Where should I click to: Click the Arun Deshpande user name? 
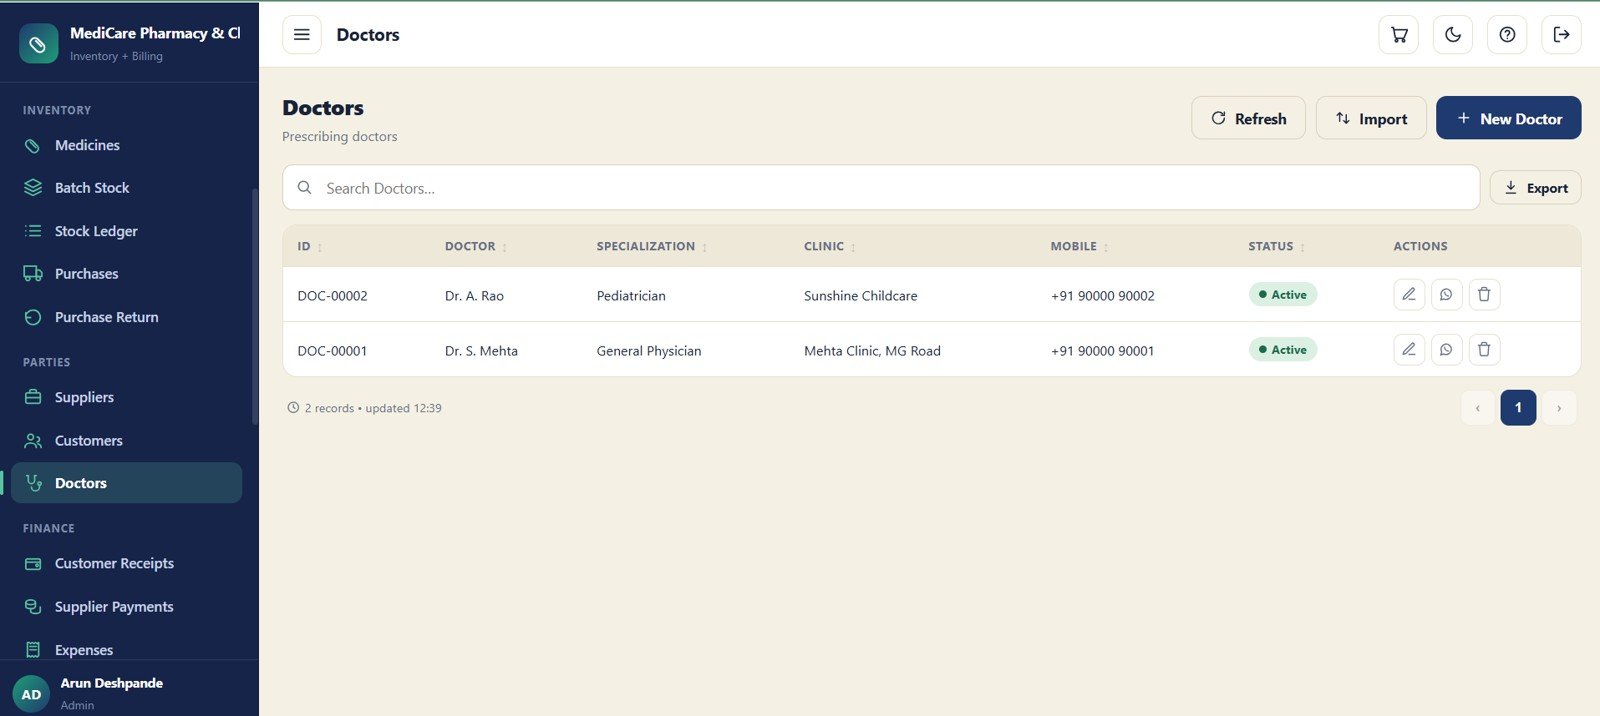click(x=111, y=683)
